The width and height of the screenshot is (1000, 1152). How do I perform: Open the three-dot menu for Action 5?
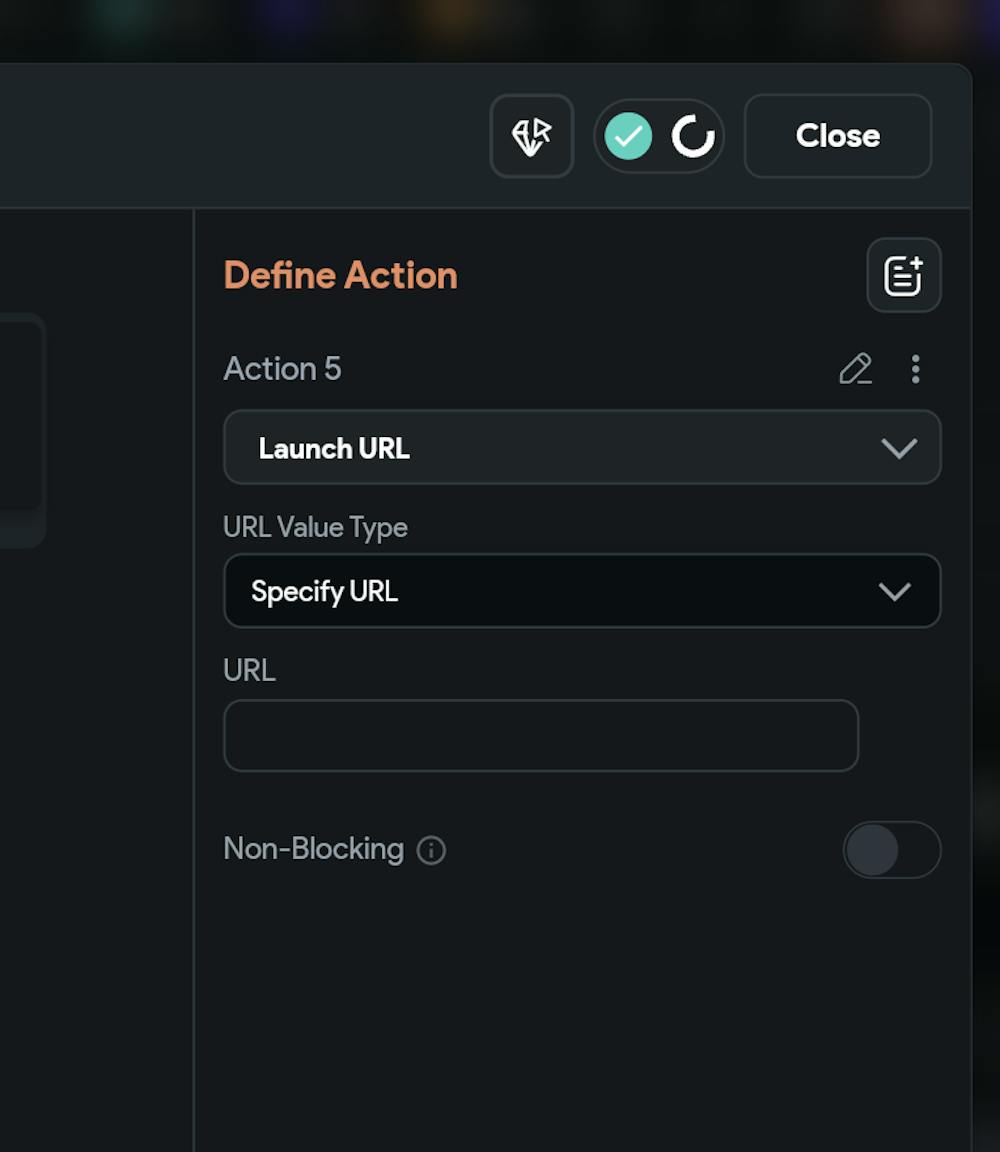[916, 369]
